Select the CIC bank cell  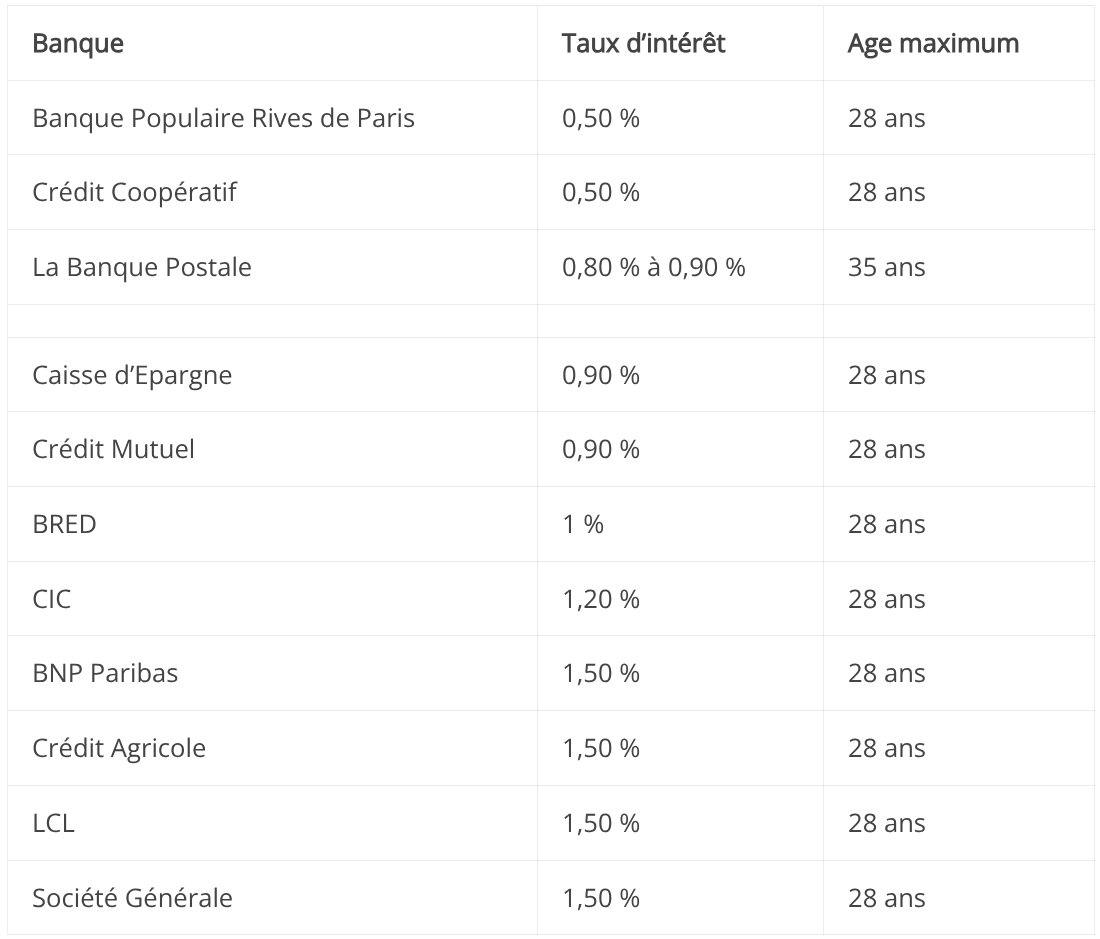point(52,599)
